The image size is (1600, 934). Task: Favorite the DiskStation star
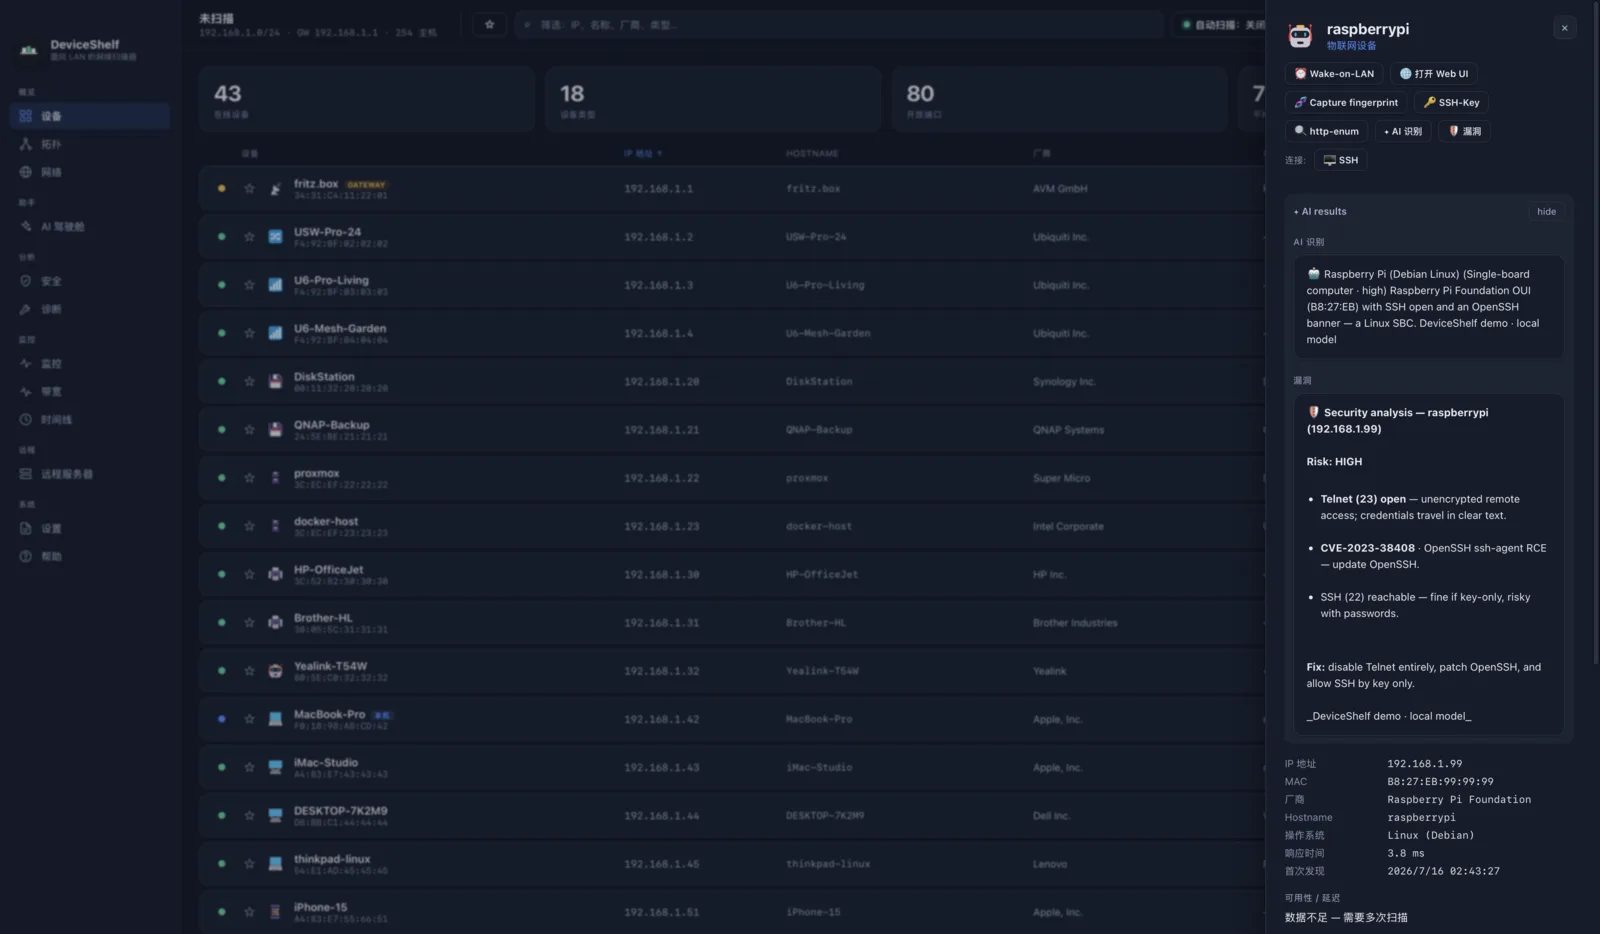coord(249,382)
